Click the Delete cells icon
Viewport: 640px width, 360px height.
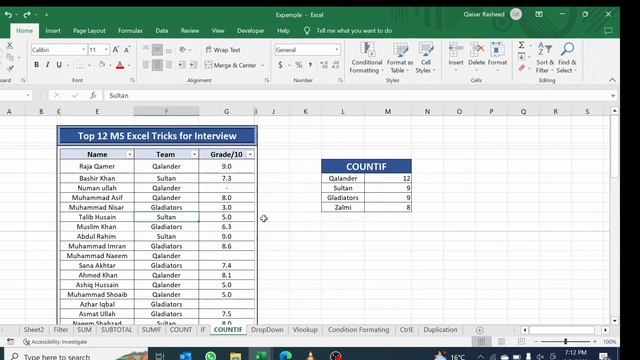pyautogui.click(x=476, y=50)
